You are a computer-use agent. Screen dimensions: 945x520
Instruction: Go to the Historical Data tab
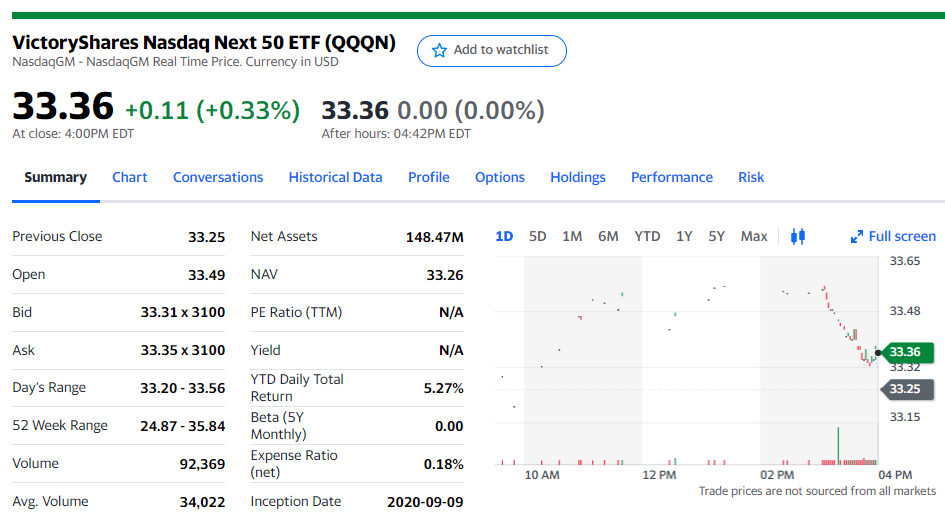336,177
